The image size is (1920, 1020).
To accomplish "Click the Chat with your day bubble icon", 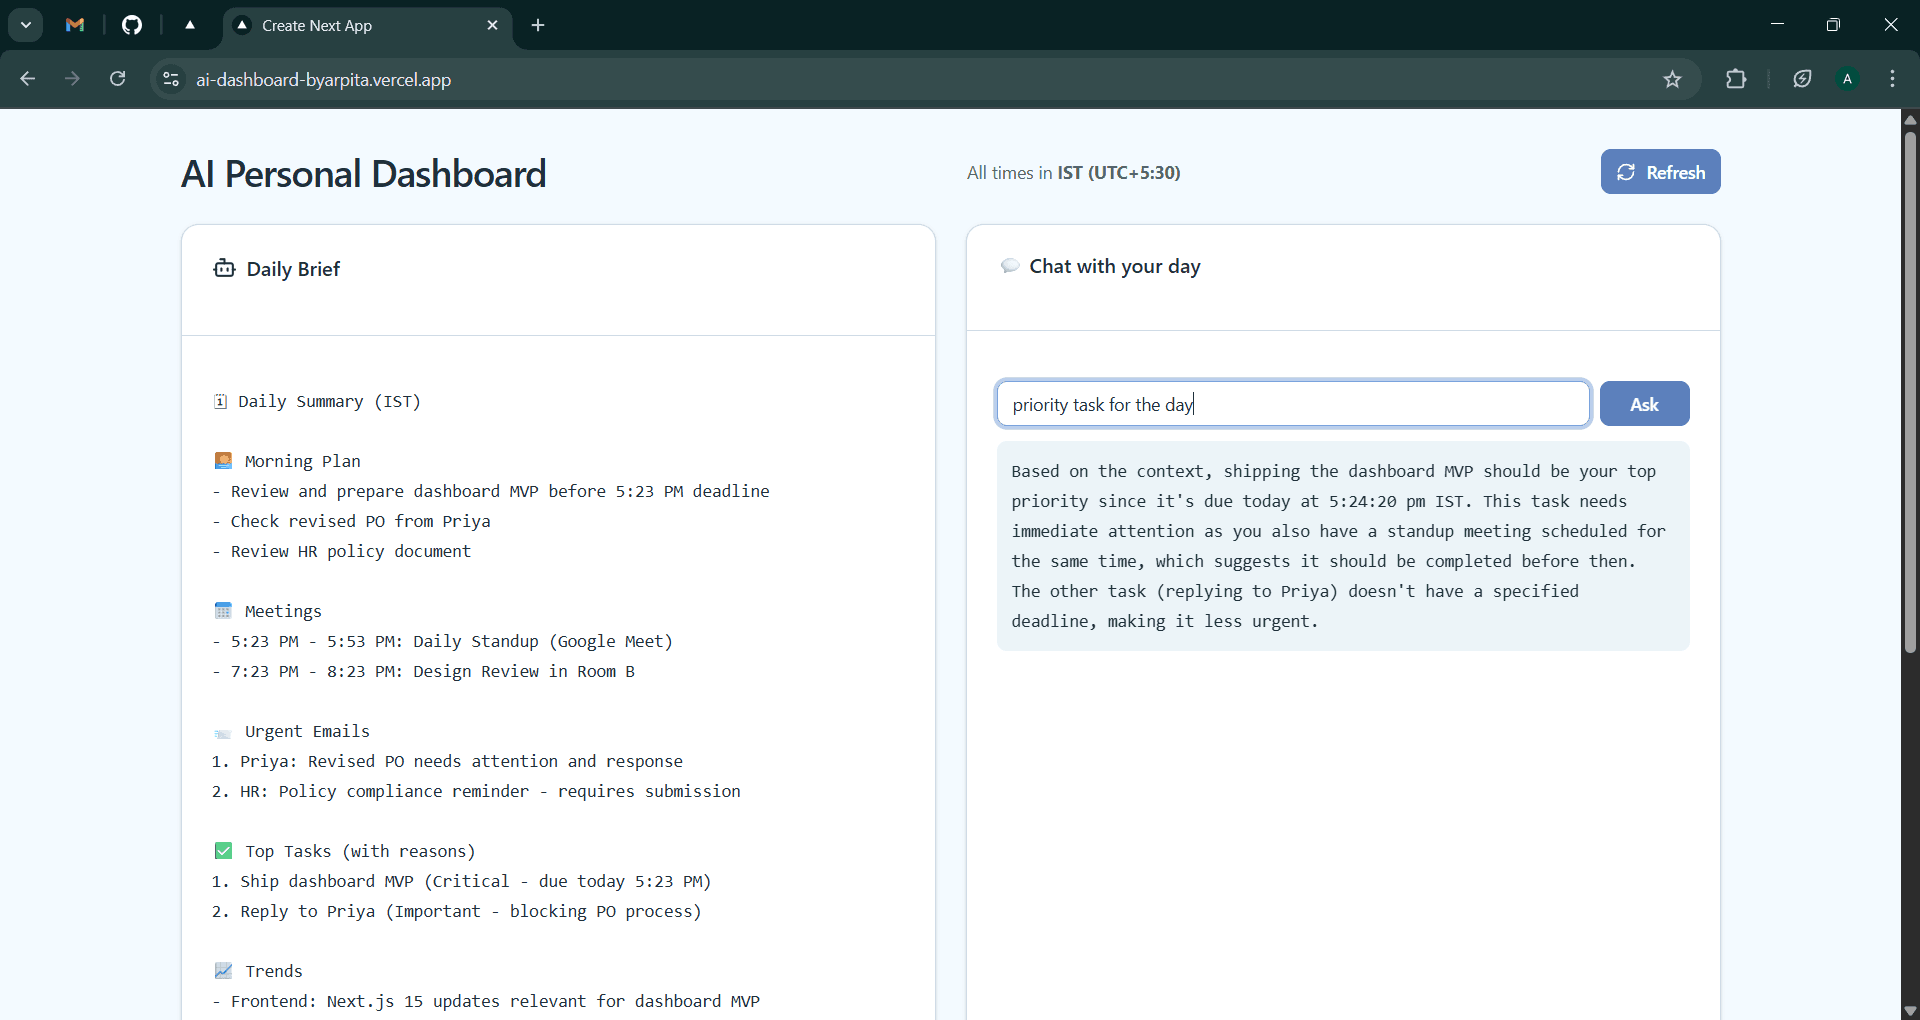I will pyautogui.click(x=1010, y=266).
